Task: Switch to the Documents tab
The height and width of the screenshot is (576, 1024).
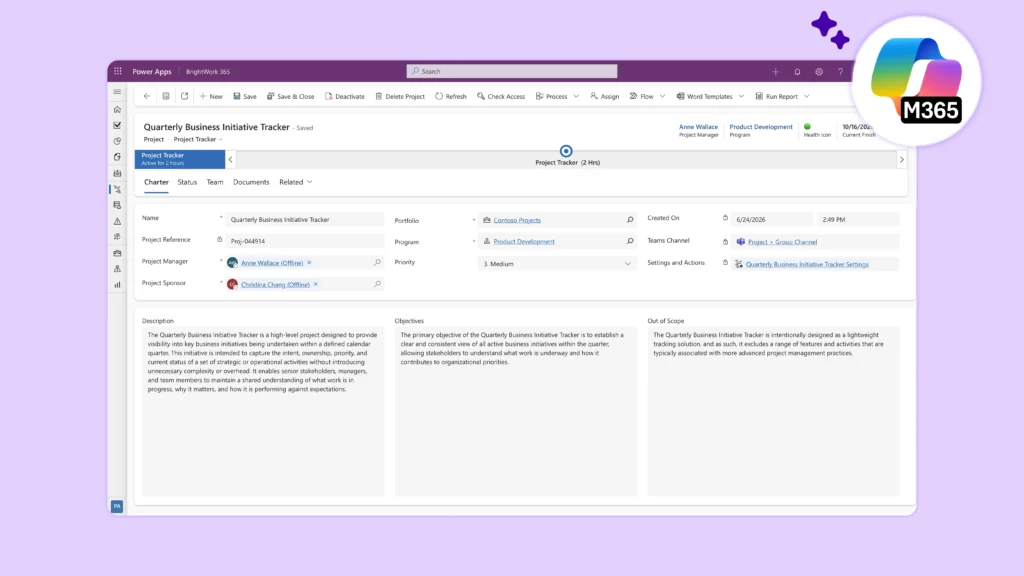Action: 251,182
